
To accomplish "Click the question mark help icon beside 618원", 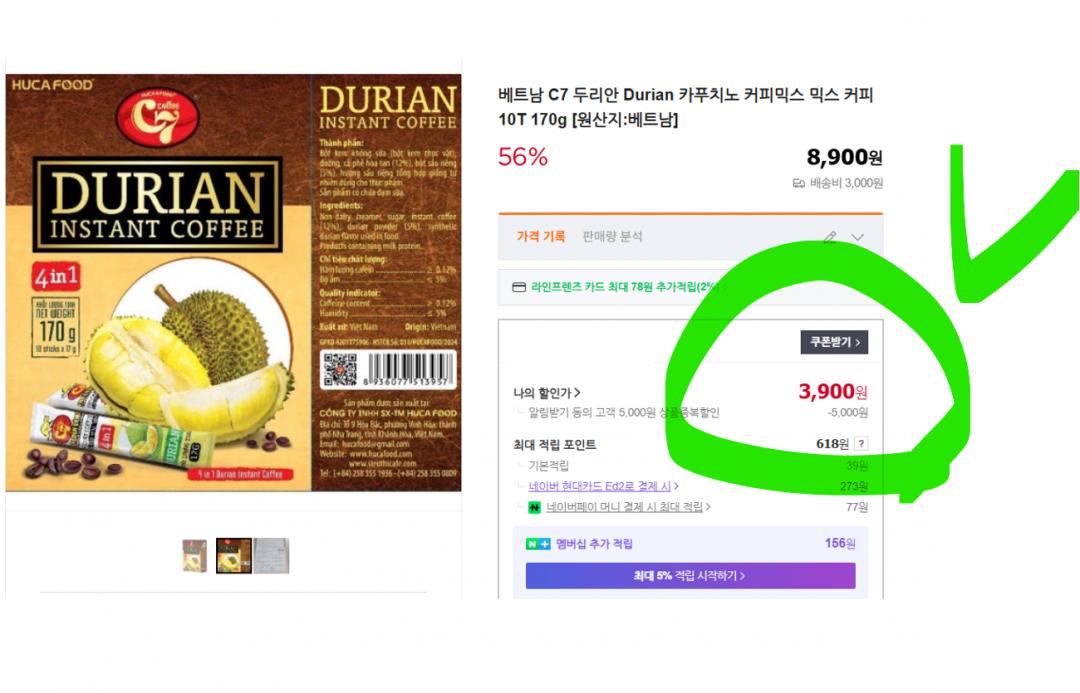I will coord(861,444).
